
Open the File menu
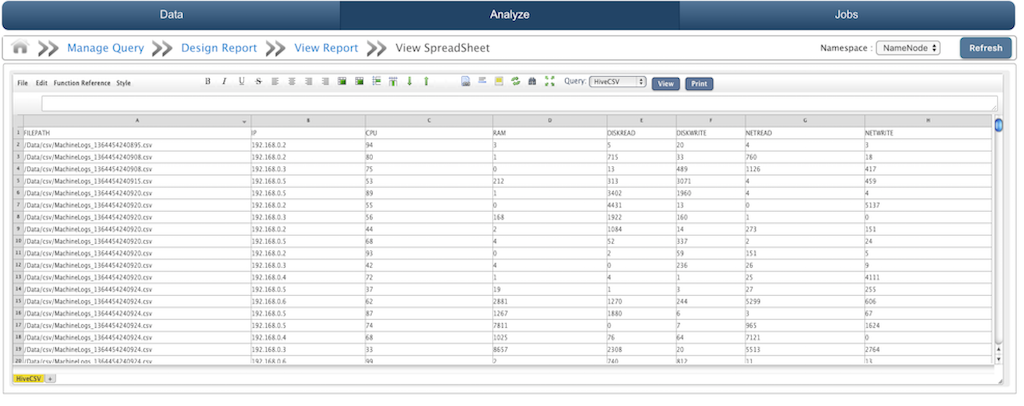(23, 84)
